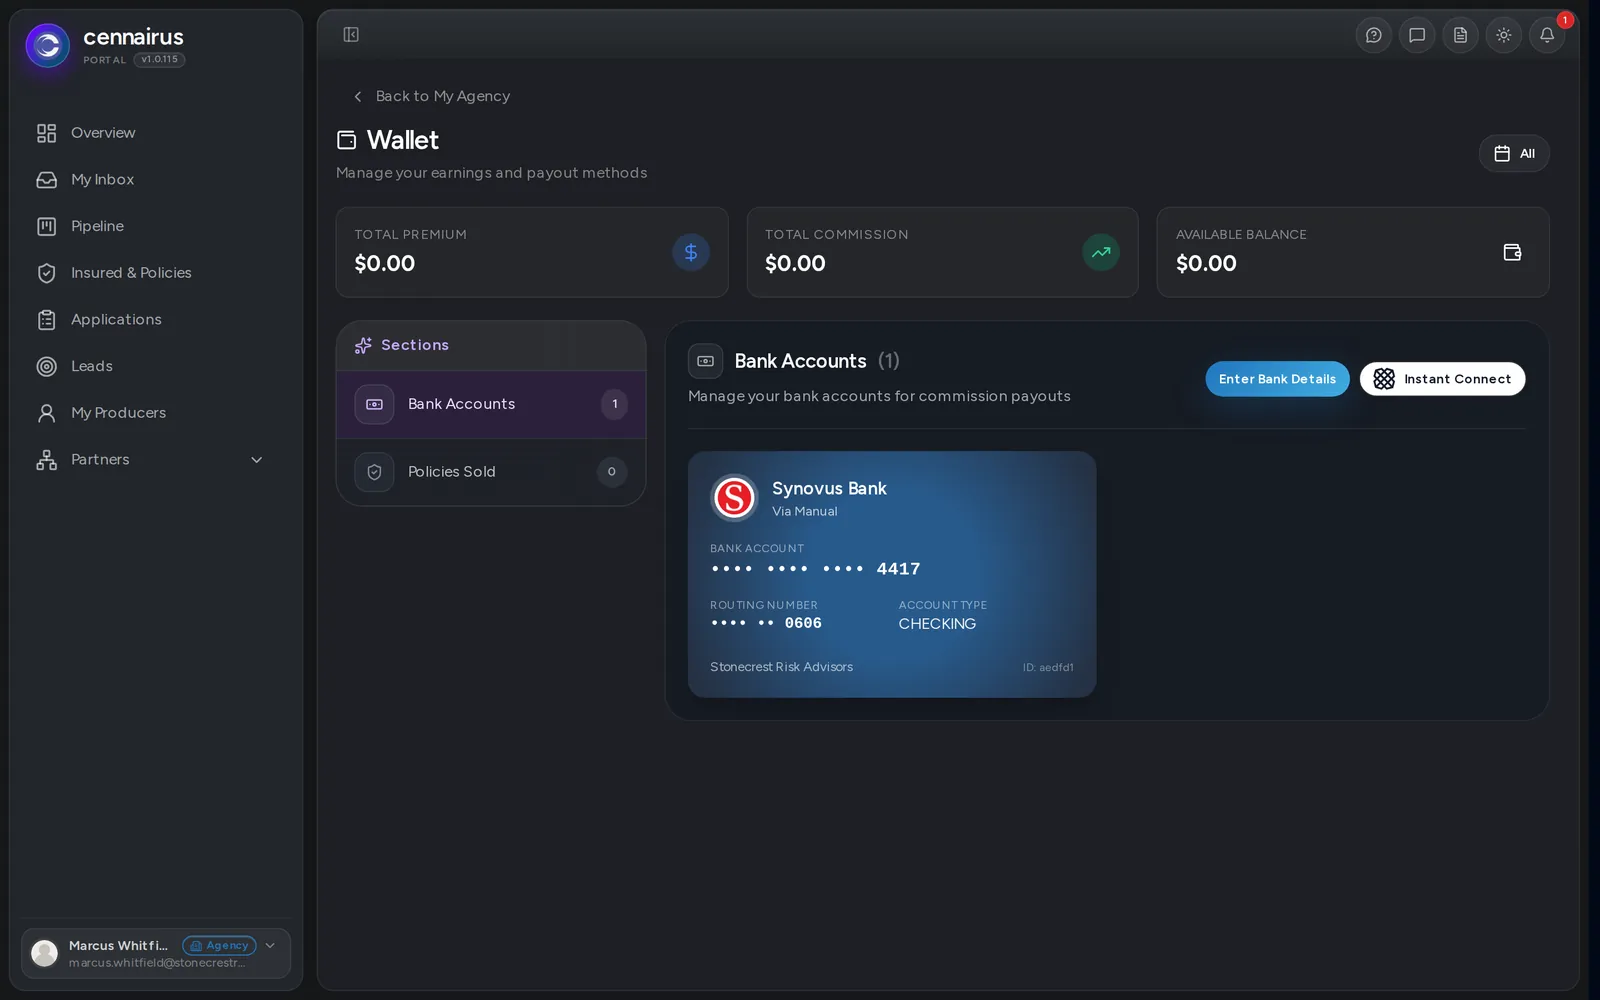
Task: Click masked account number ending 4417
Action: (815, 569)
